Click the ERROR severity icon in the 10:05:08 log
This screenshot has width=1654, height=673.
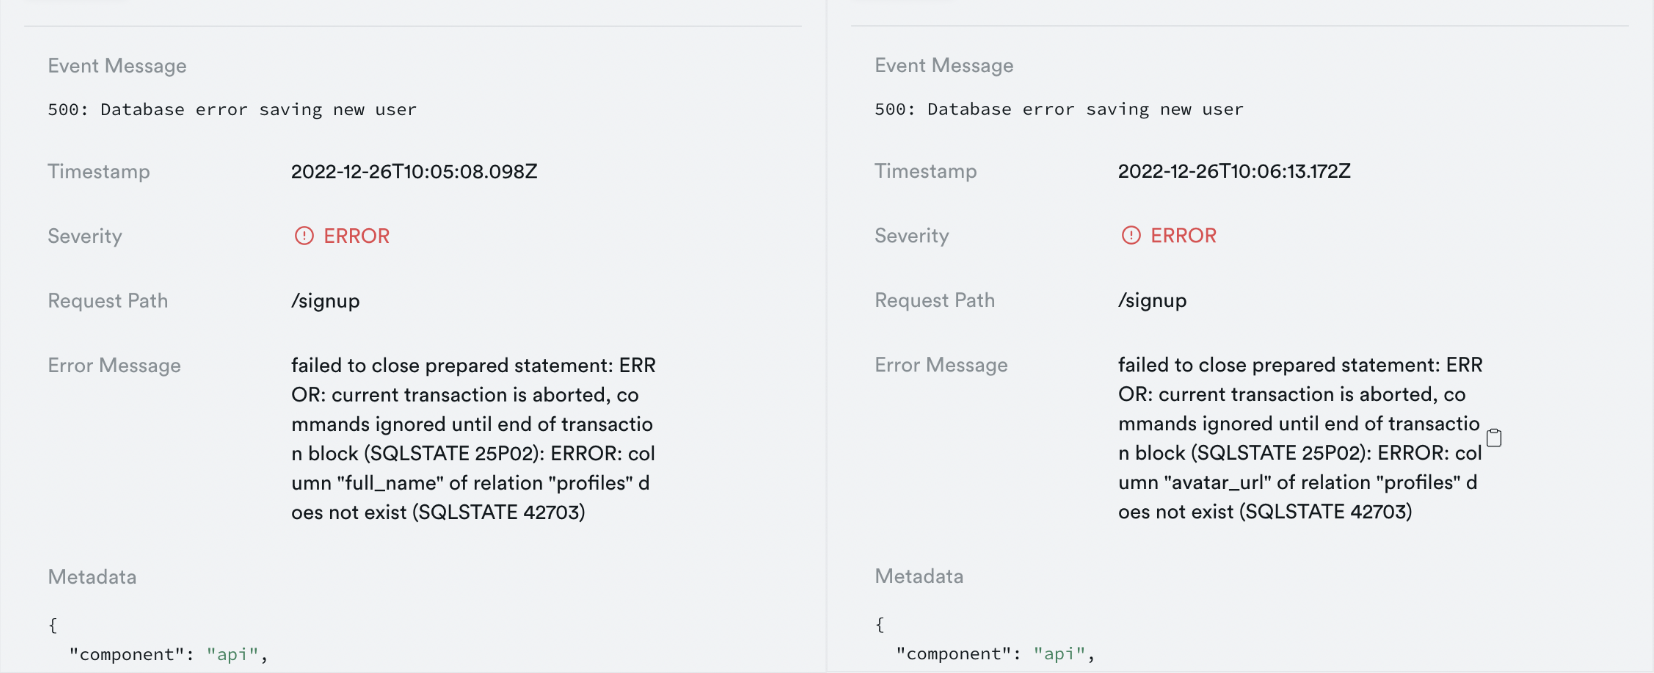pyautogui.click(x=304, y=236)
